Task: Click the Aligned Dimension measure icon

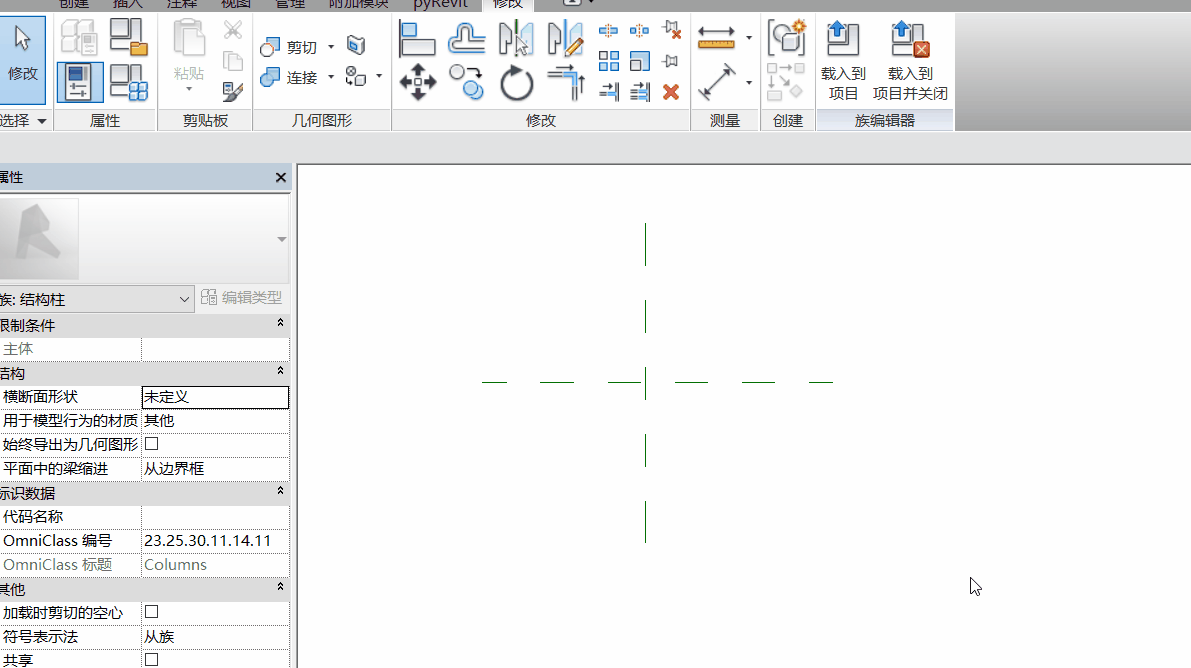Action: (717, 82)
